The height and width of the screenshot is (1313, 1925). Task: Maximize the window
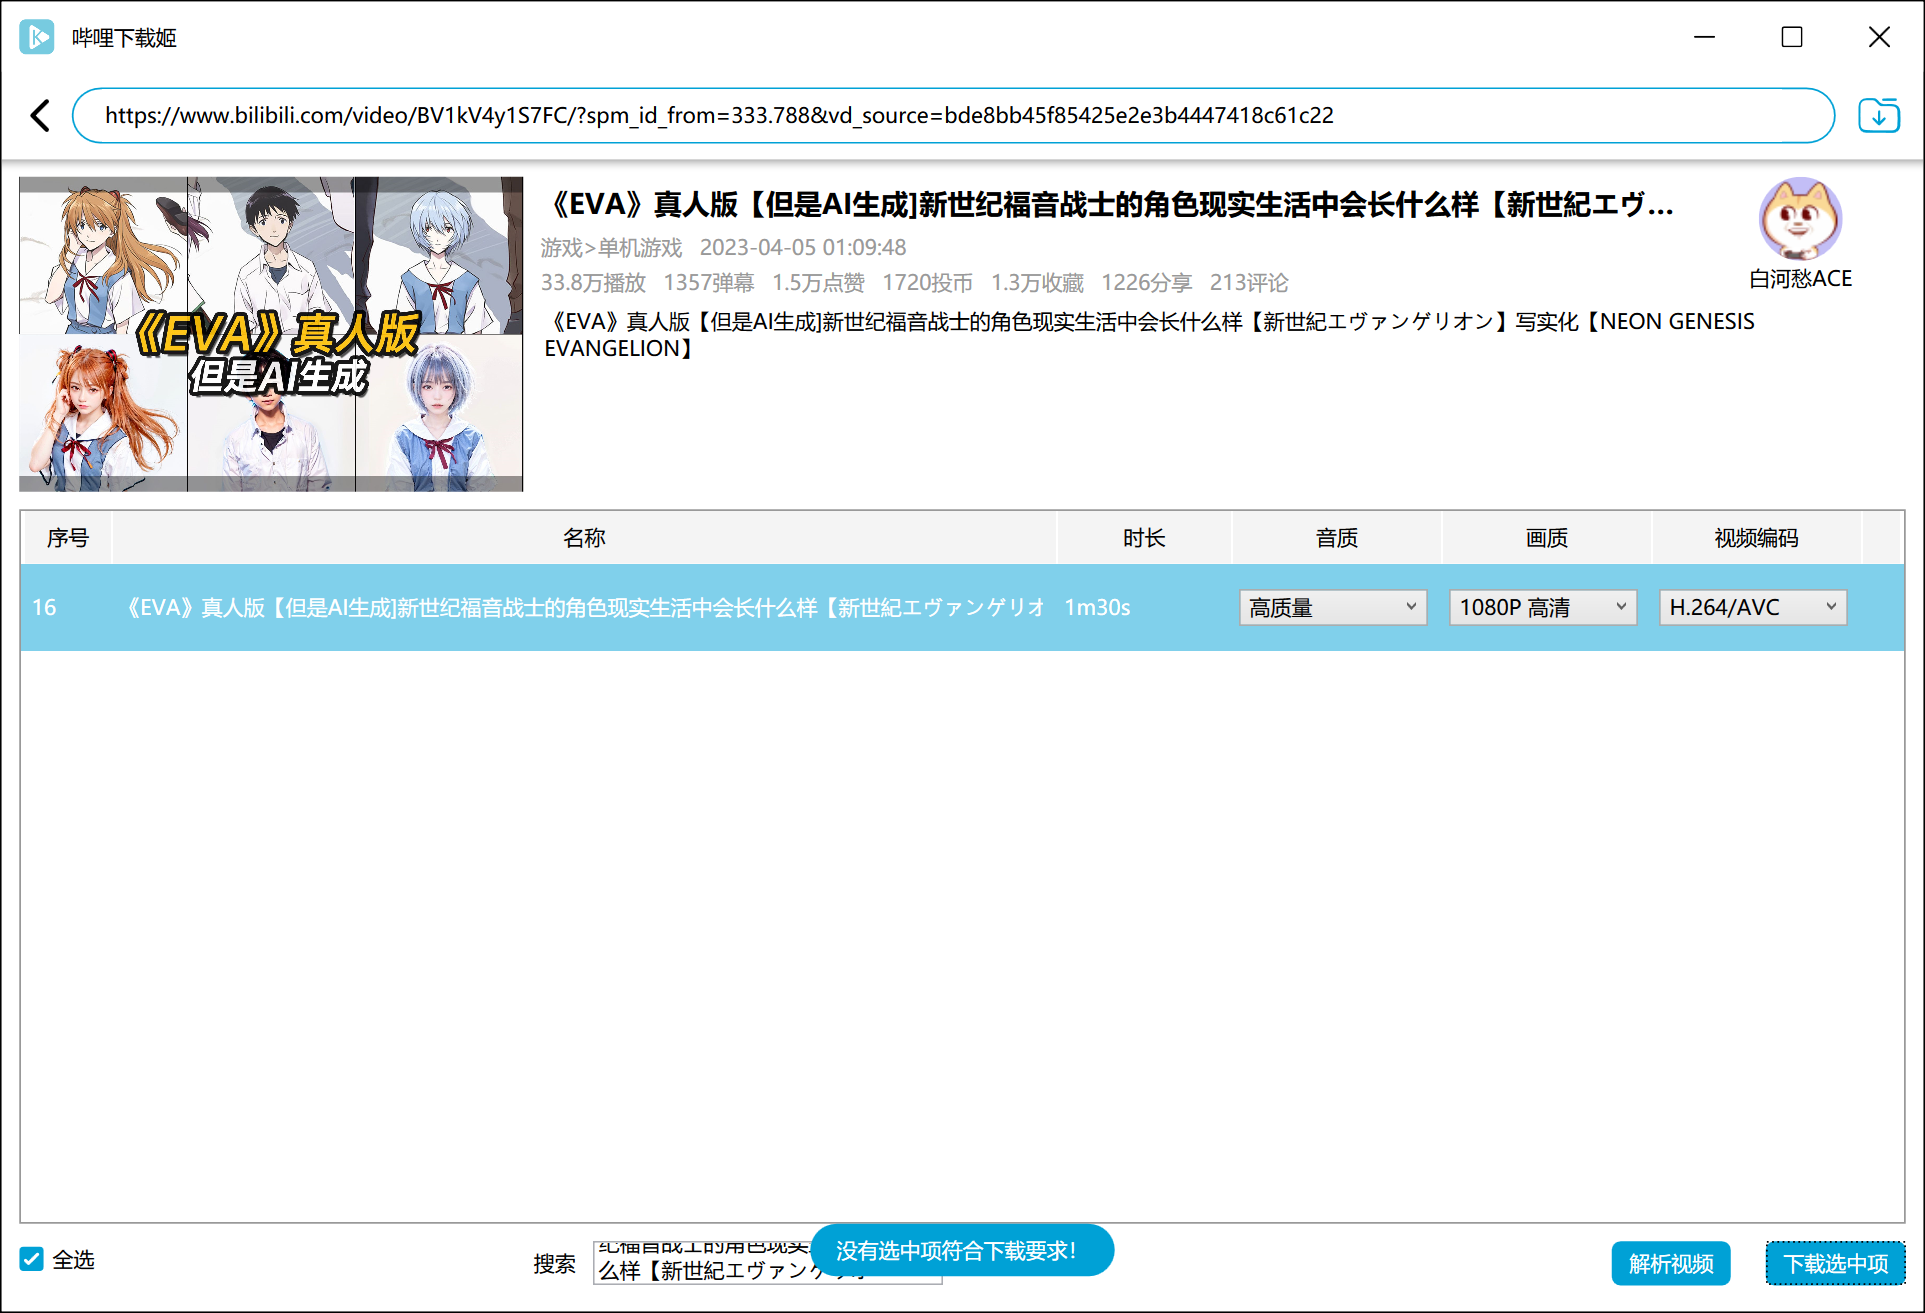1791,38
